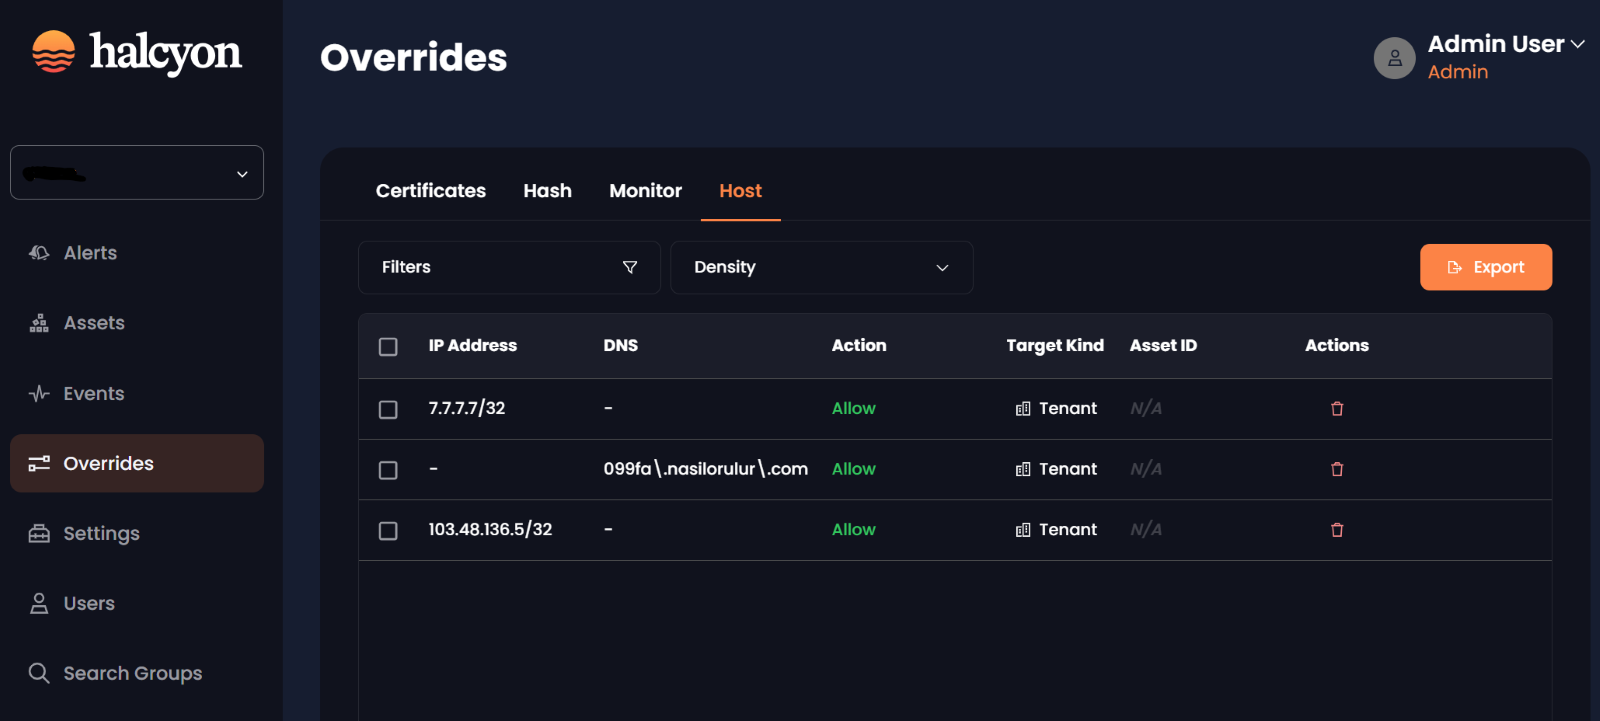Click DNS entry 099fa\.nasilorulur\.com
The height and width of the screenshot is (721, 1600).
click(706, 469)
